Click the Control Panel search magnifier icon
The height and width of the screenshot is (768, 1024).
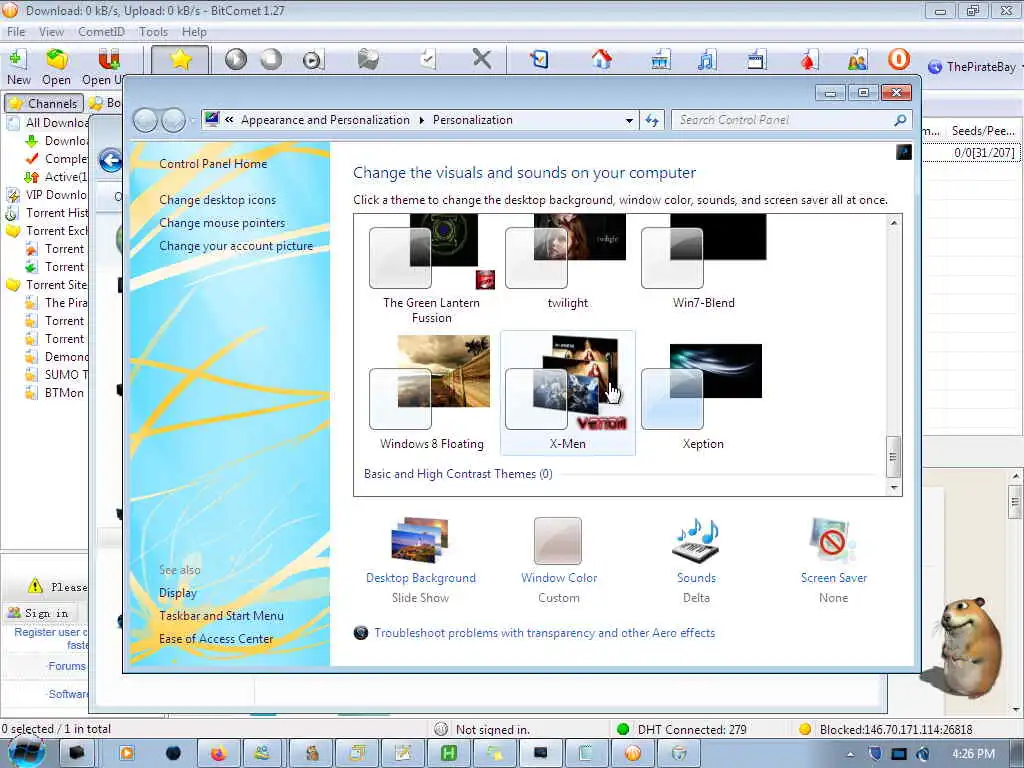pos(900,120)
